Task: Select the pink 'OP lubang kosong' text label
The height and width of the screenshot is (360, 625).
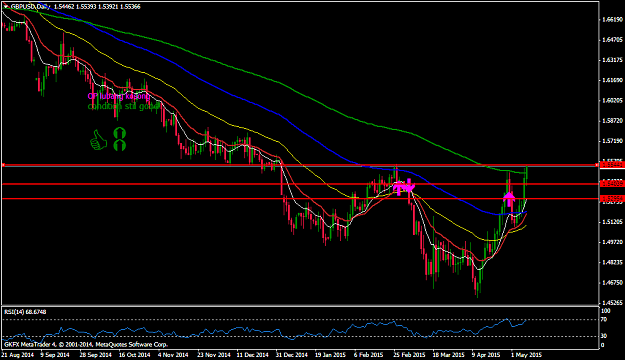Action: point(118,96)
